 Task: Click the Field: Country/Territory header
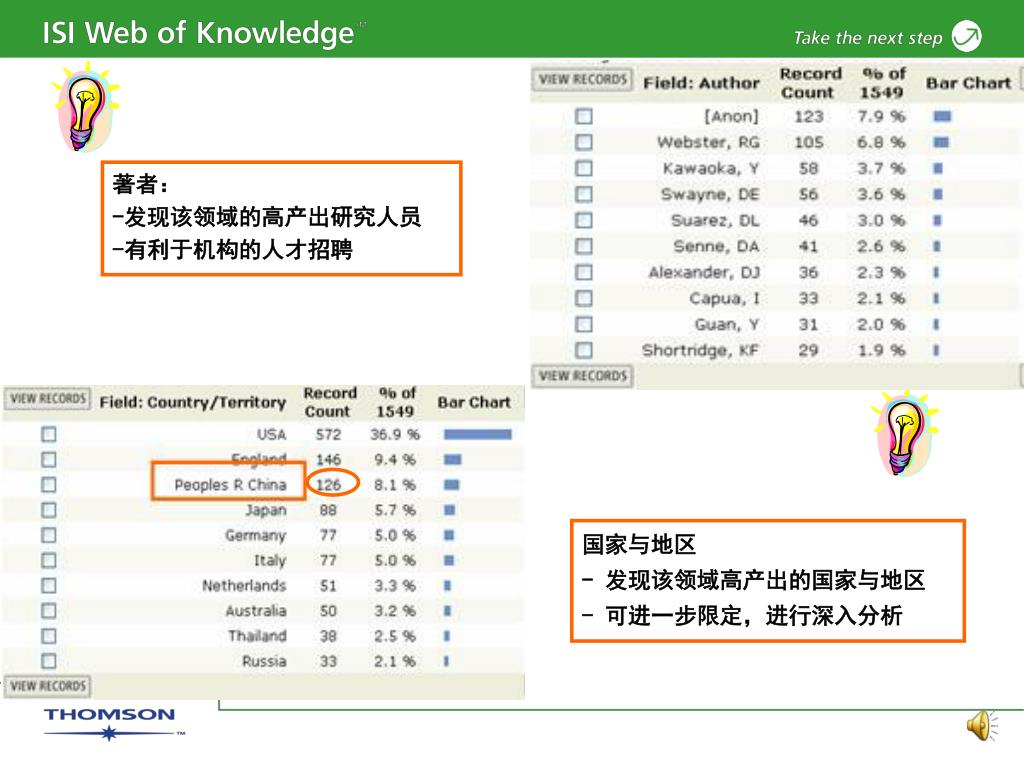click(193, 402)
